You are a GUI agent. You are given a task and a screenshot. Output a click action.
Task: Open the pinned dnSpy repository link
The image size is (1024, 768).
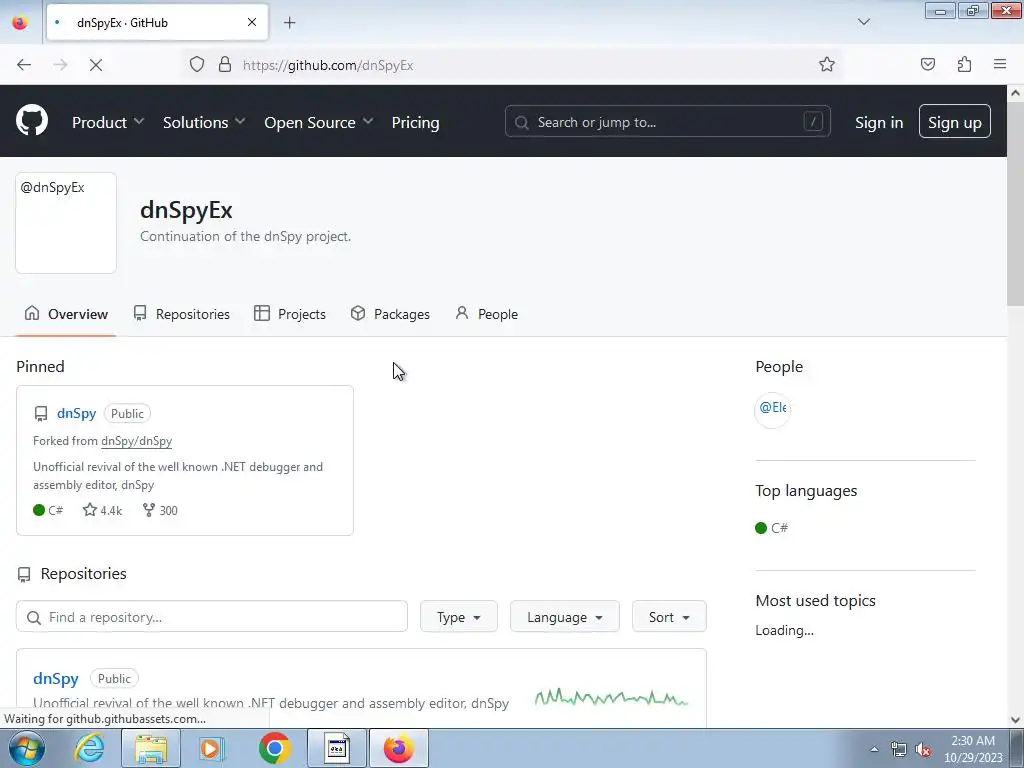[x=76, y=413]
